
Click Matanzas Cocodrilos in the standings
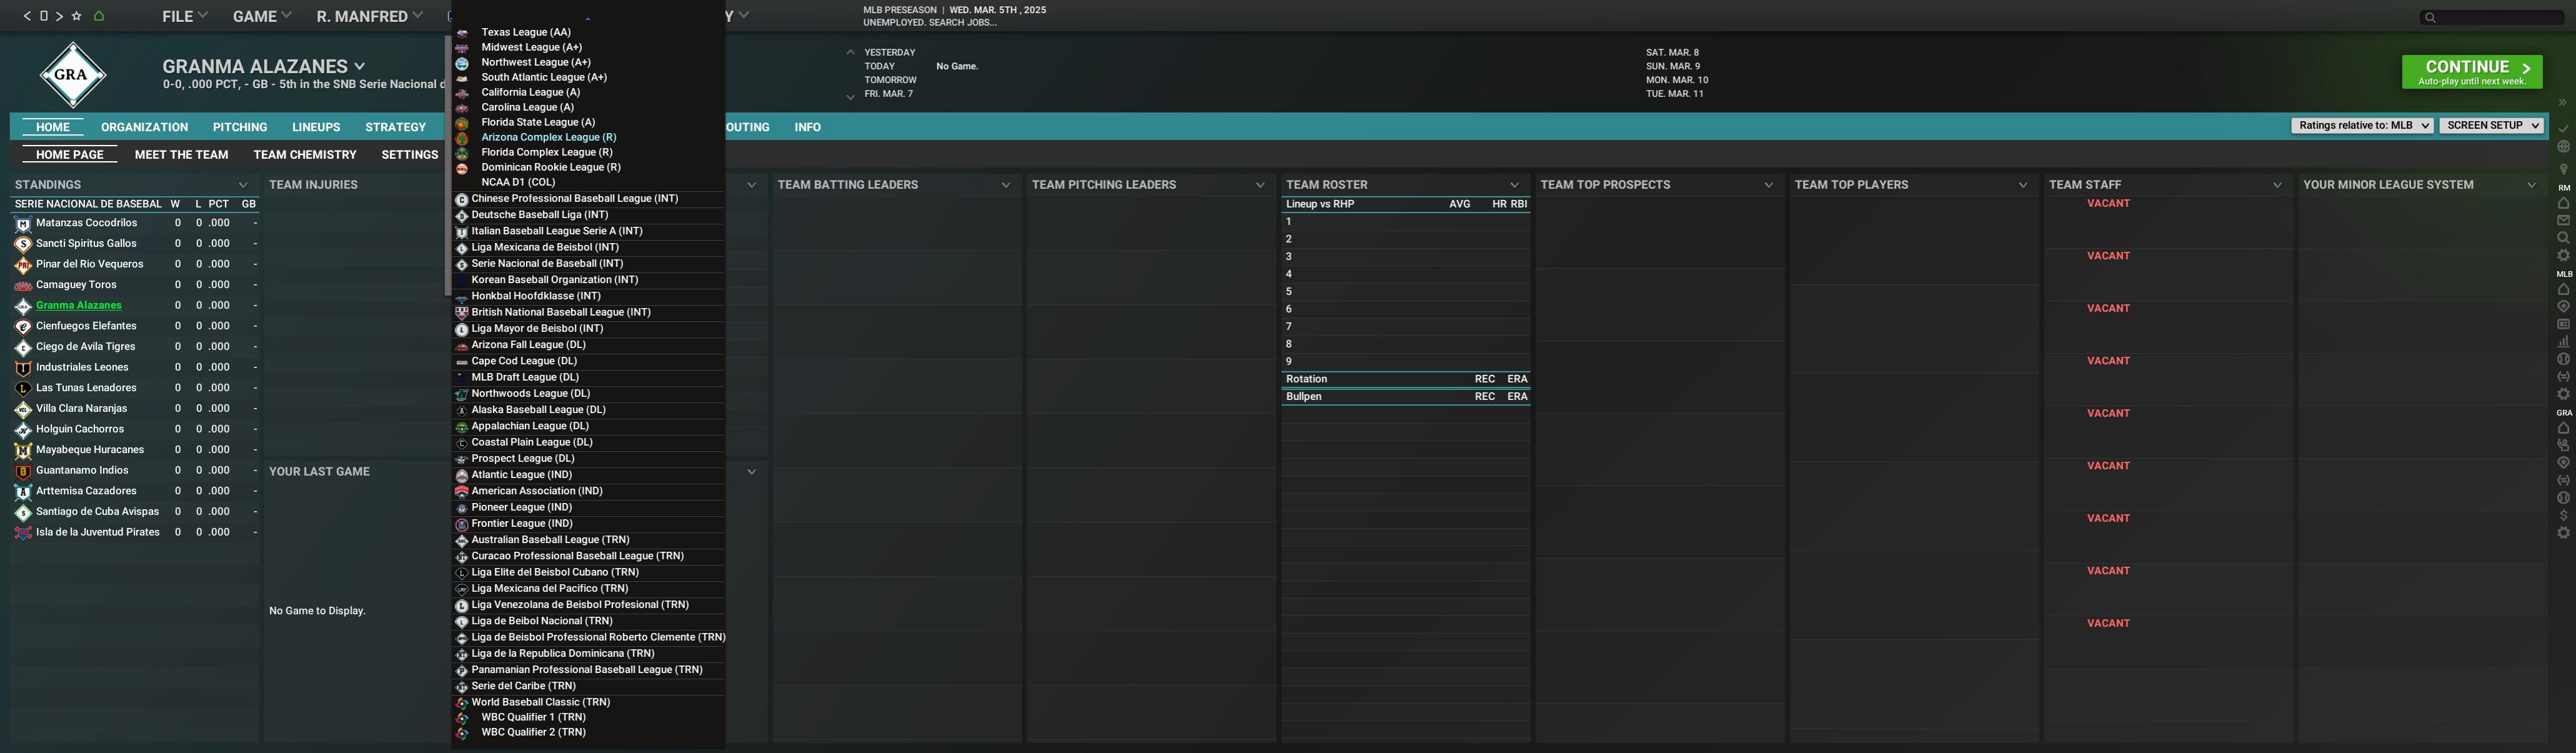pos(86,223)
